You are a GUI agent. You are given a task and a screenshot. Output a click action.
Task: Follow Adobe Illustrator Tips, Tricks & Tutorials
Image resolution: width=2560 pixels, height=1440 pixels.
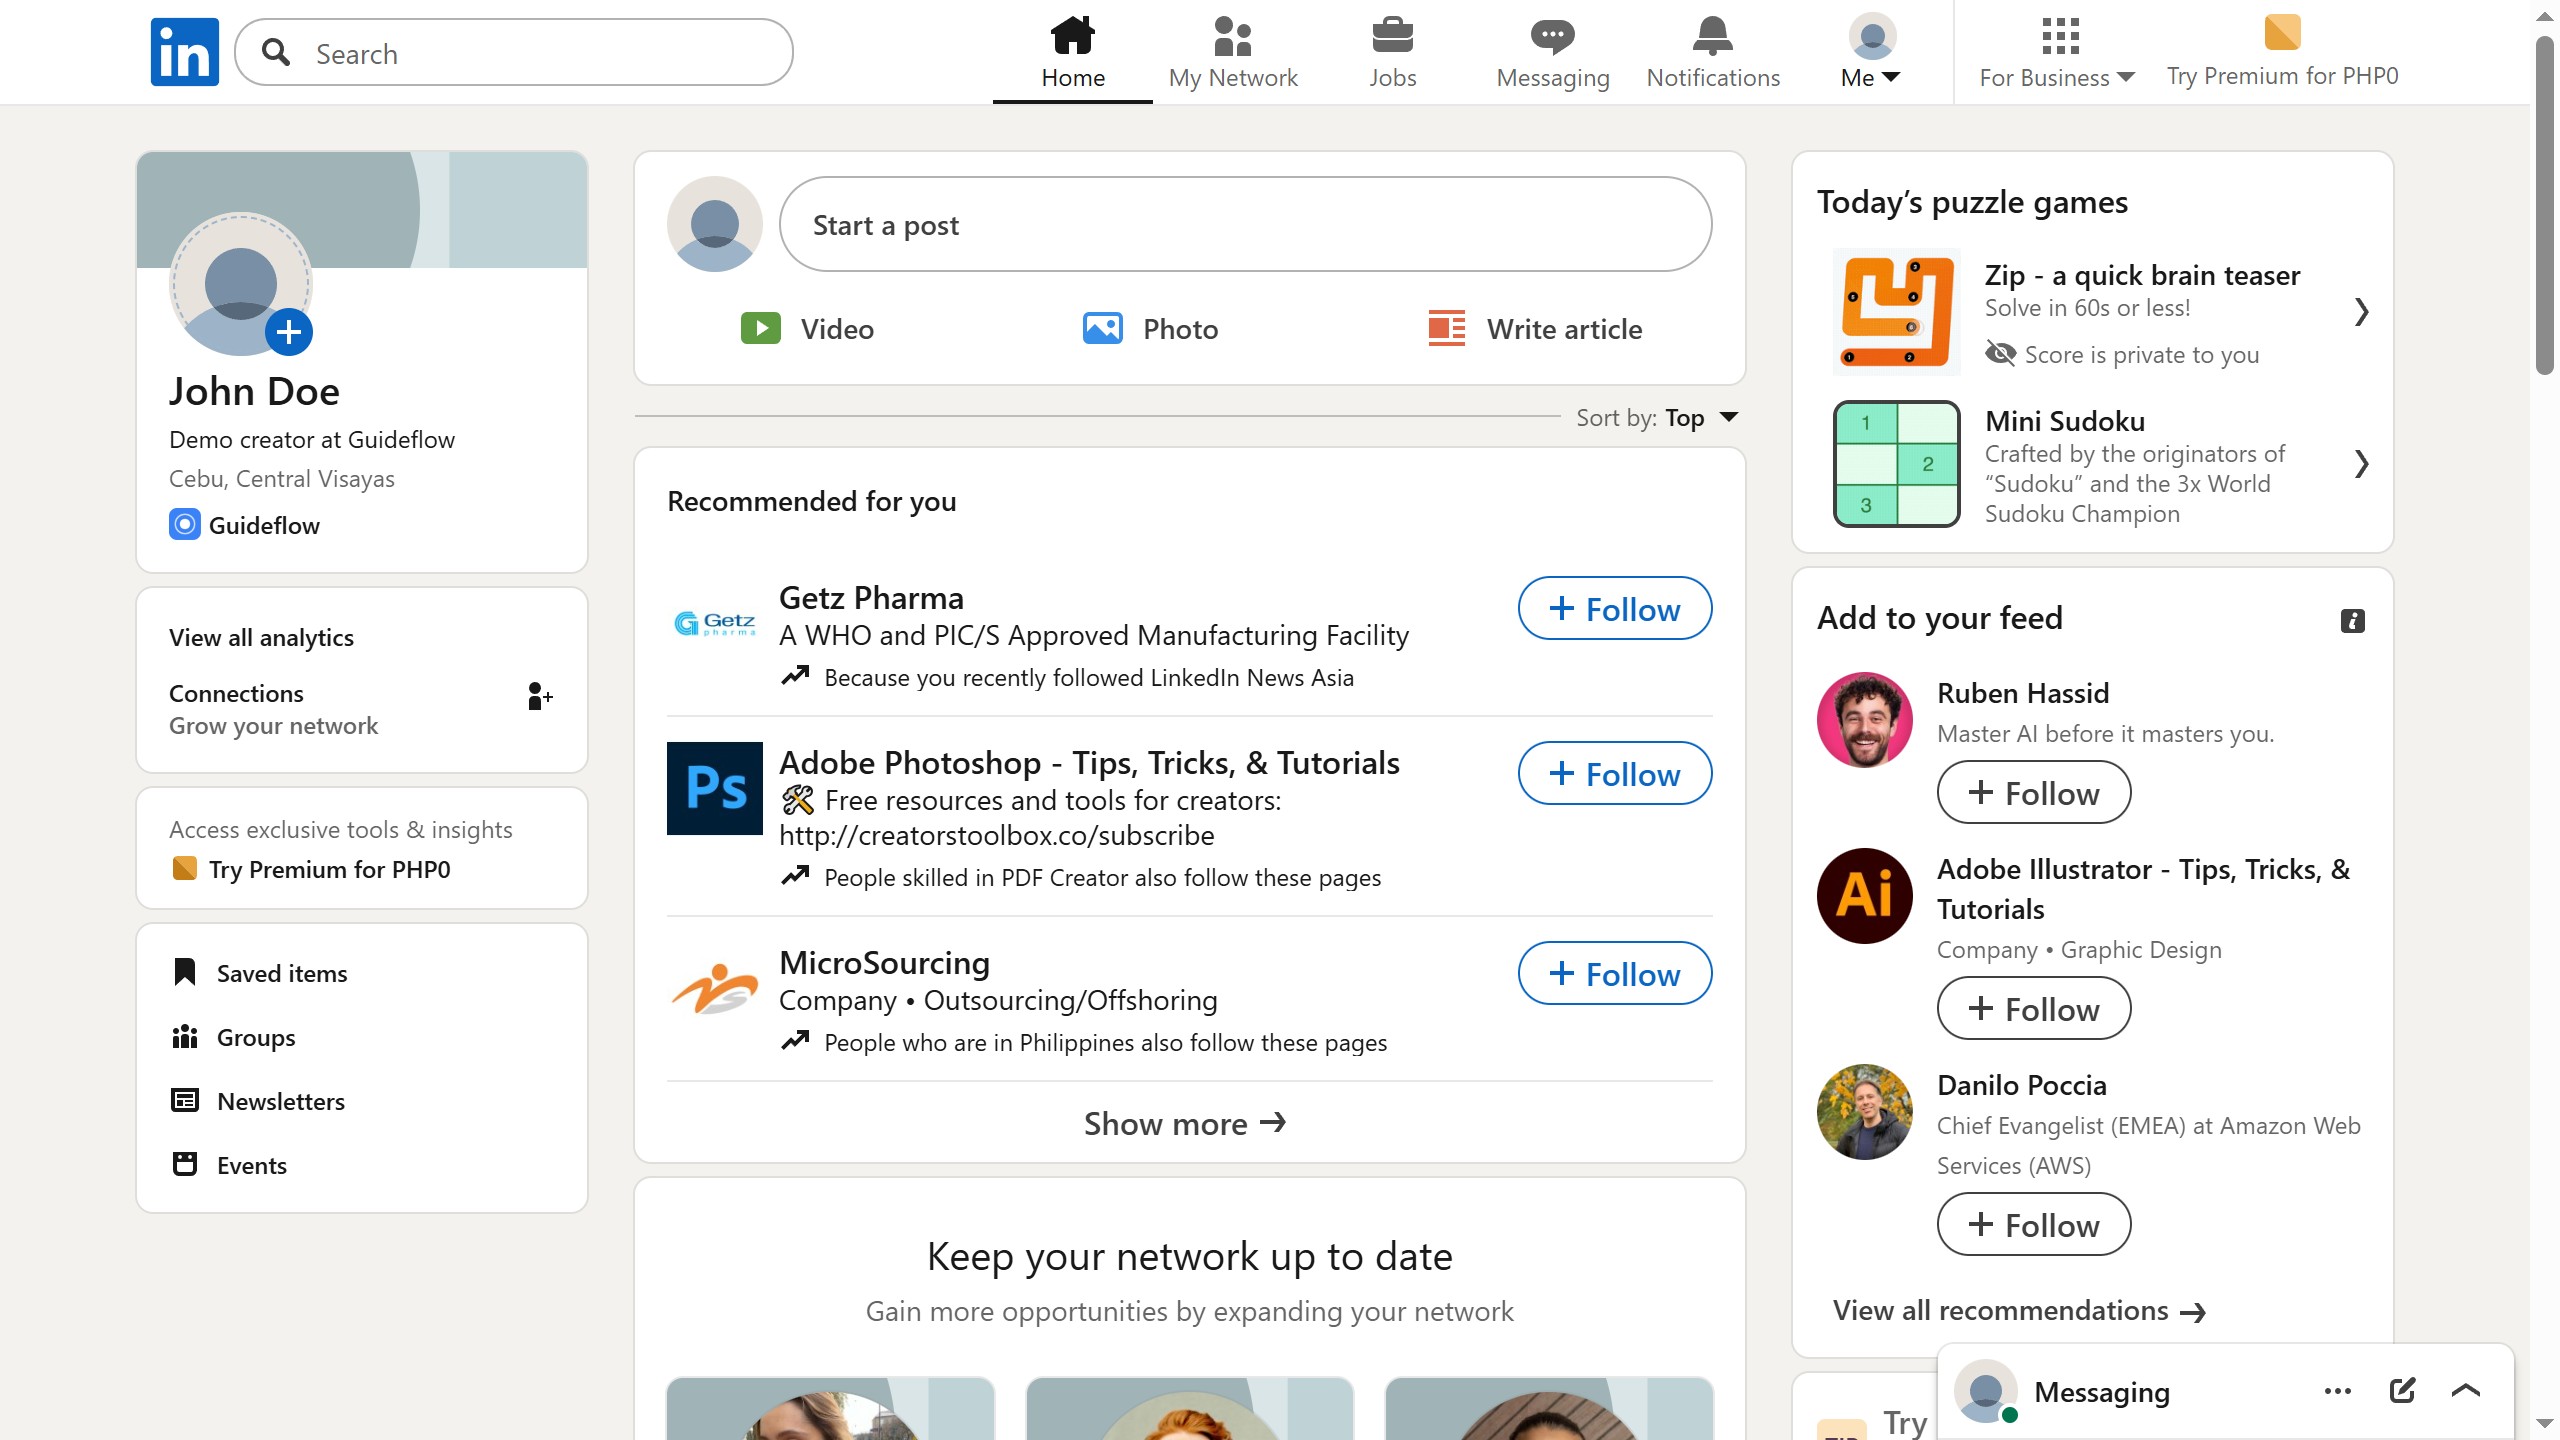click(2034, 1009)
